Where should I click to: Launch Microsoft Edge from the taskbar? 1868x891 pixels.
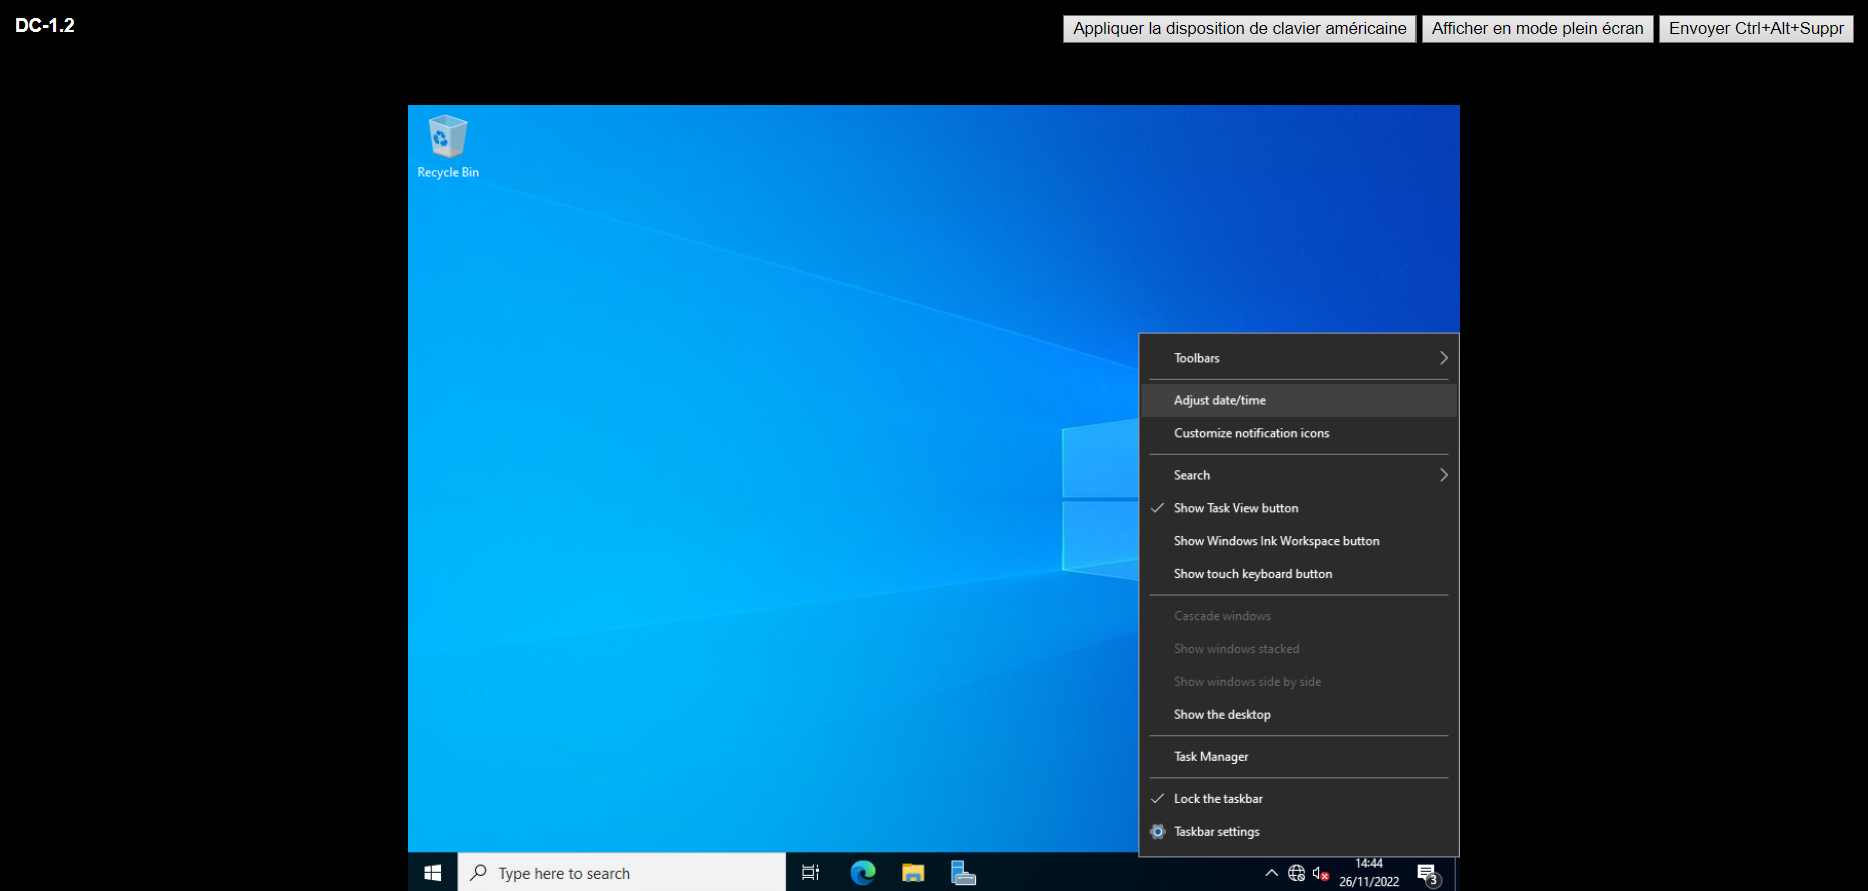[862, 873]
